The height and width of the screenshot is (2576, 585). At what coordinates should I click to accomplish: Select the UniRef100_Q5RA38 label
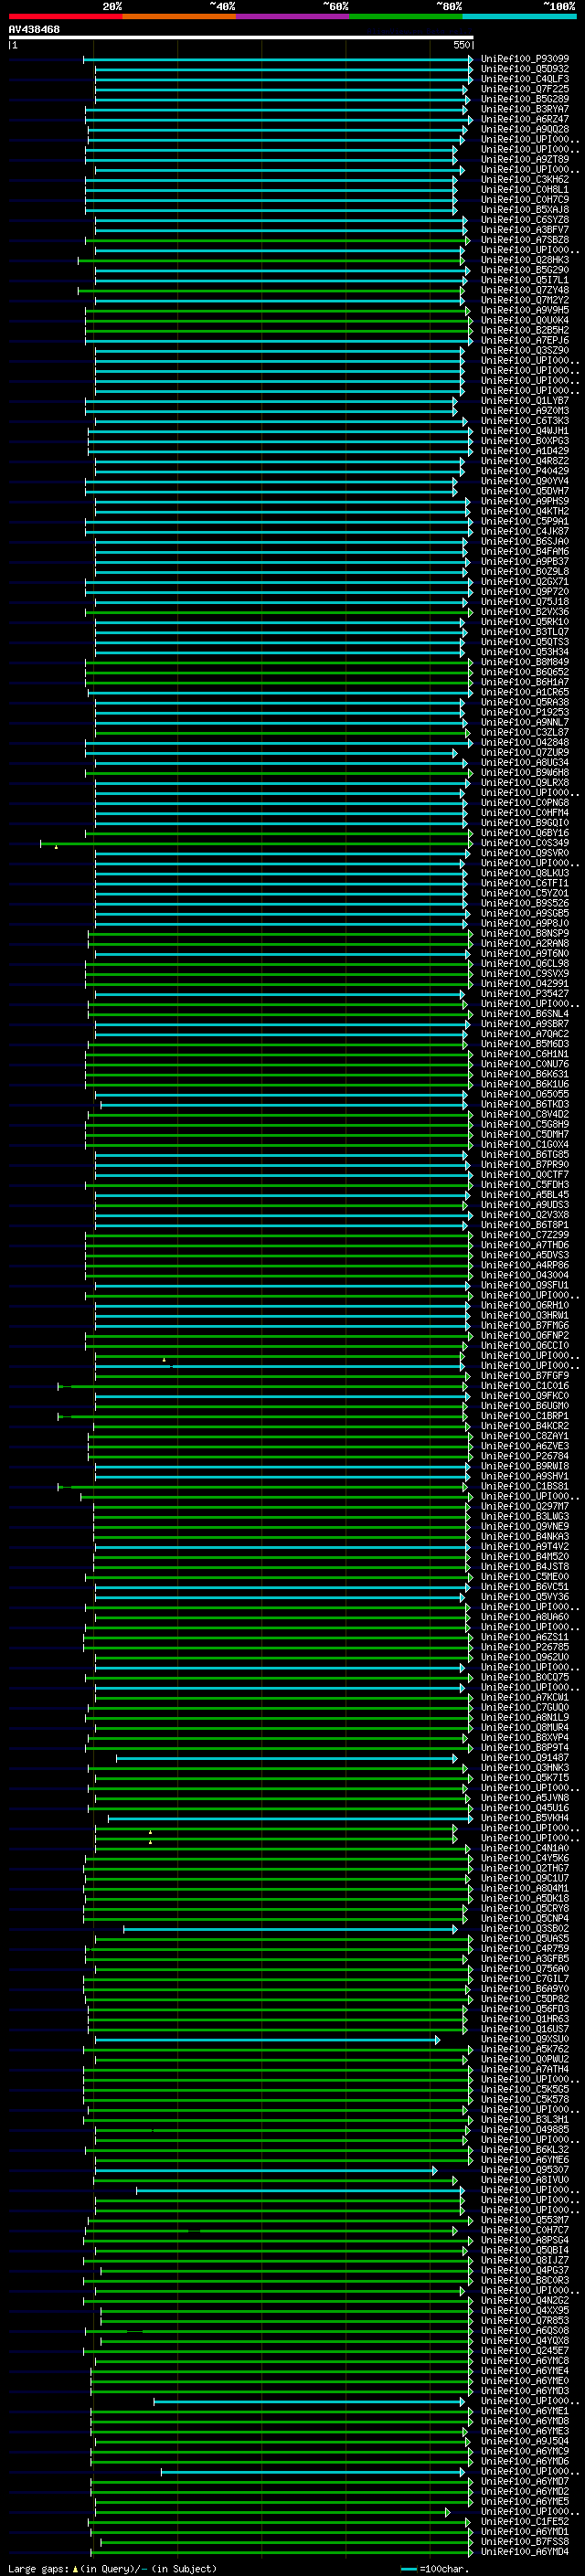(x=525, y=702)
